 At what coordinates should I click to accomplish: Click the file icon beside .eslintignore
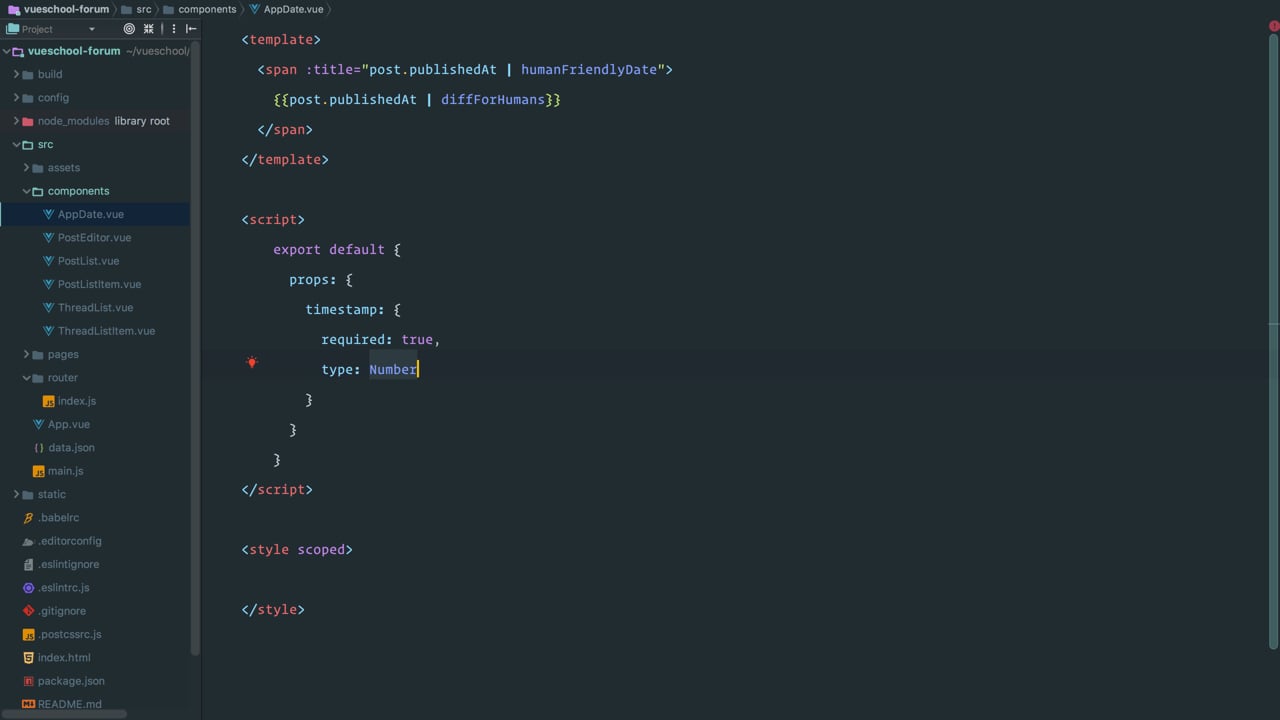pos(29,565)
